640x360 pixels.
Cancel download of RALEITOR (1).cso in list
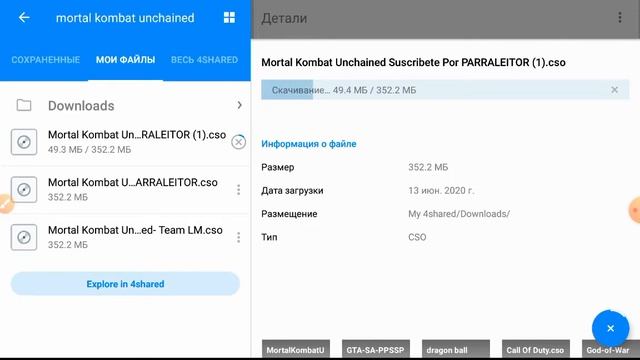(x=238, y=142)
